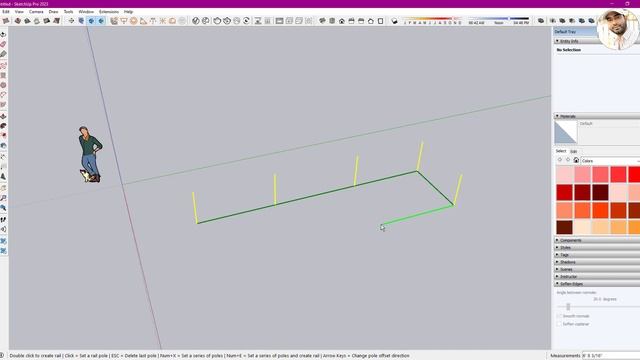Switch to the Edit tab in Materials
The image size is (640, 360).
coord(573,151)
